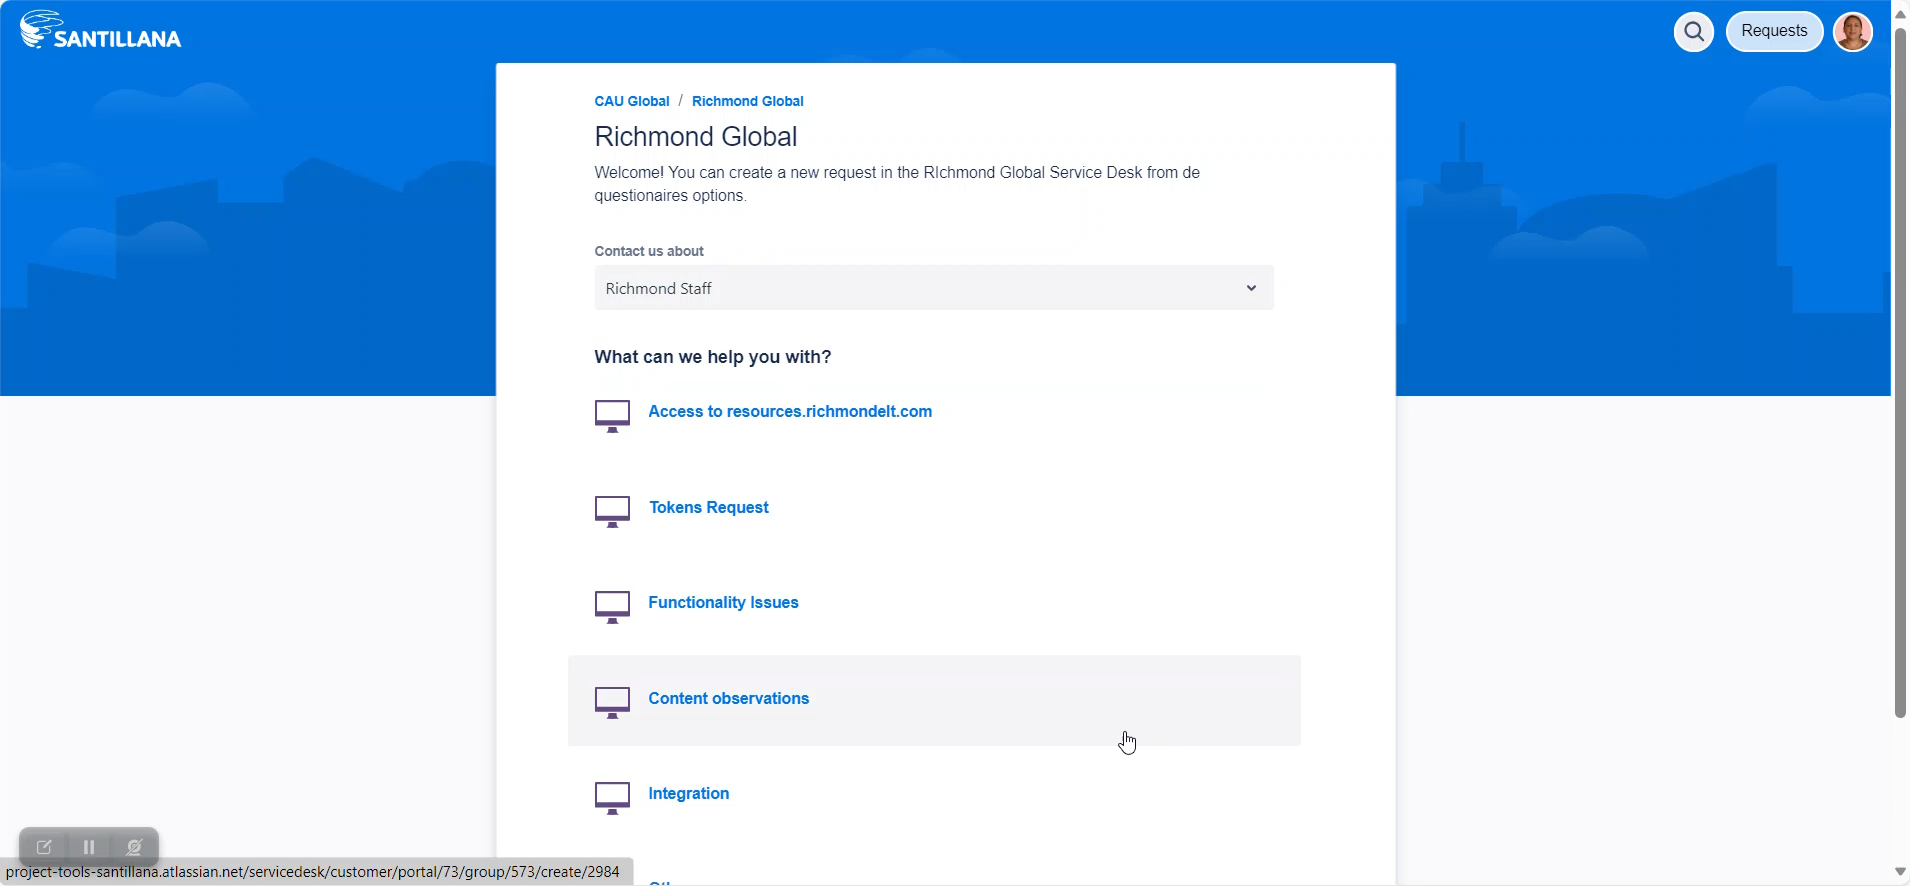Viewport: 1910px width, 886px height.
Task: Click monitor icon next to Access to resources
Action: (612, 415)
